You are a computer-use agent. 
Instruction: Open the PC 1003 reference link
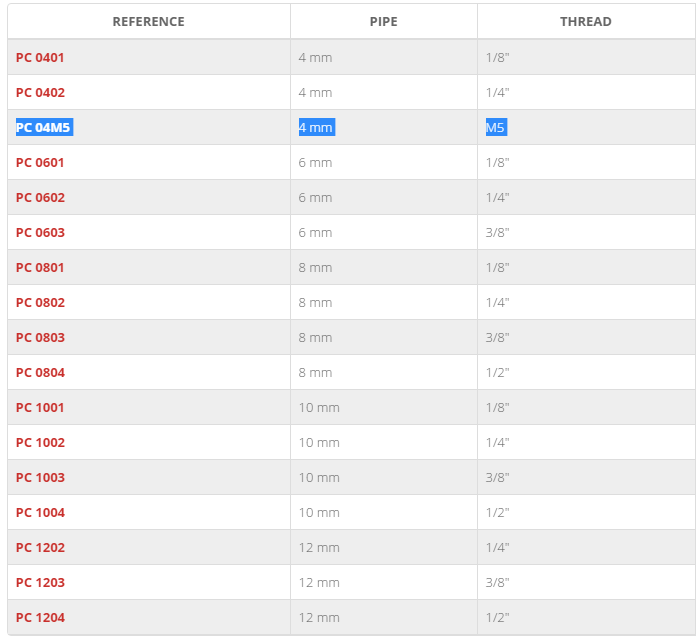(40, 478)
